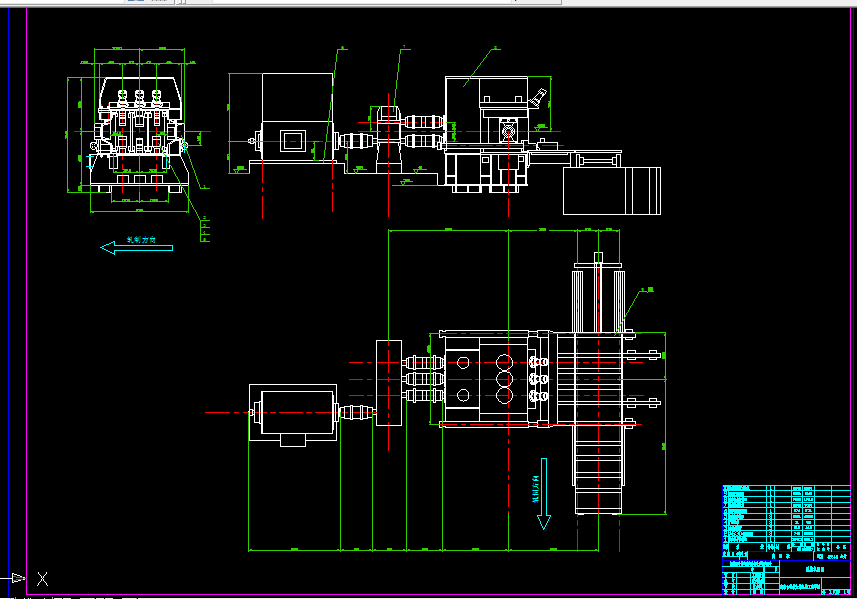Select the vertical 轧制方向 label beside down arrow
This screenshot has width=857, height=599.
point(536,489)
